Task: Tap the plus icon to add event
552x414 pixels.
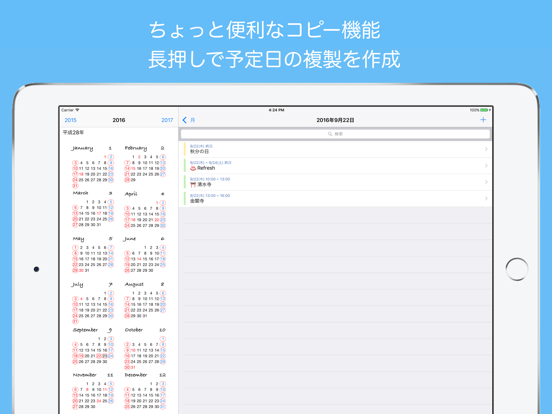Action: (x=483, y=120)
